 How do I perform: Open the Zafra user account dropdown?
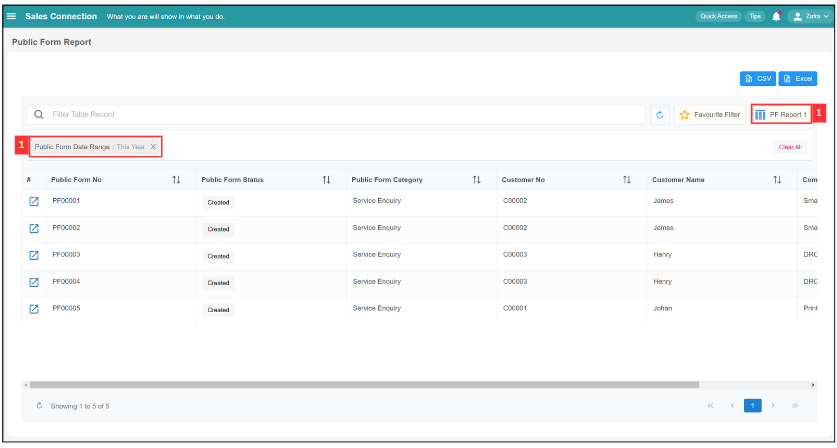(810, 17)
